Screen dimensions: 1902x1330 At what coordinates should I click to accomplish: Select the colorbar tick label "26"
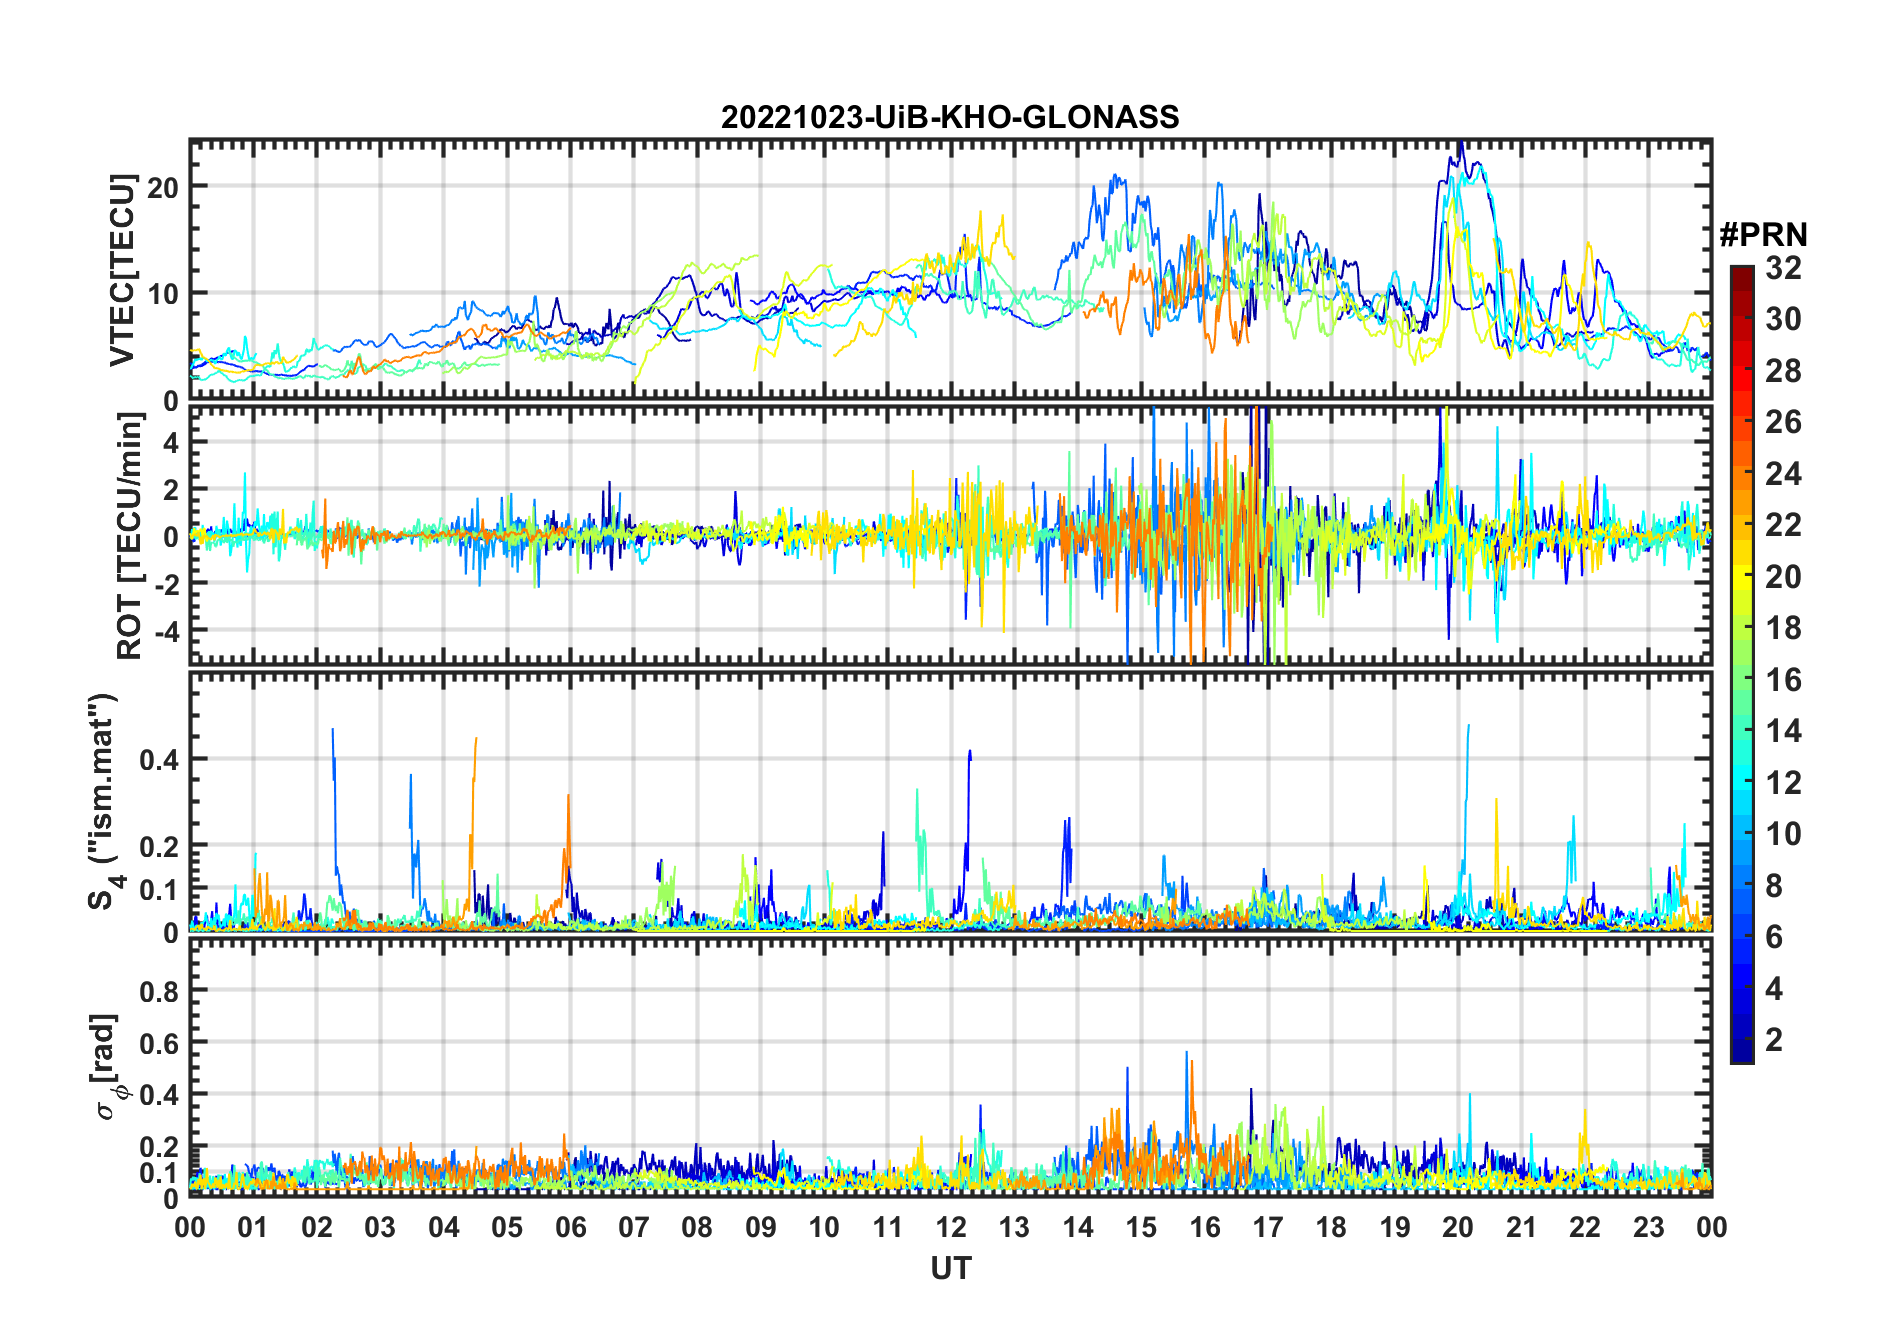pos(1783,422)
